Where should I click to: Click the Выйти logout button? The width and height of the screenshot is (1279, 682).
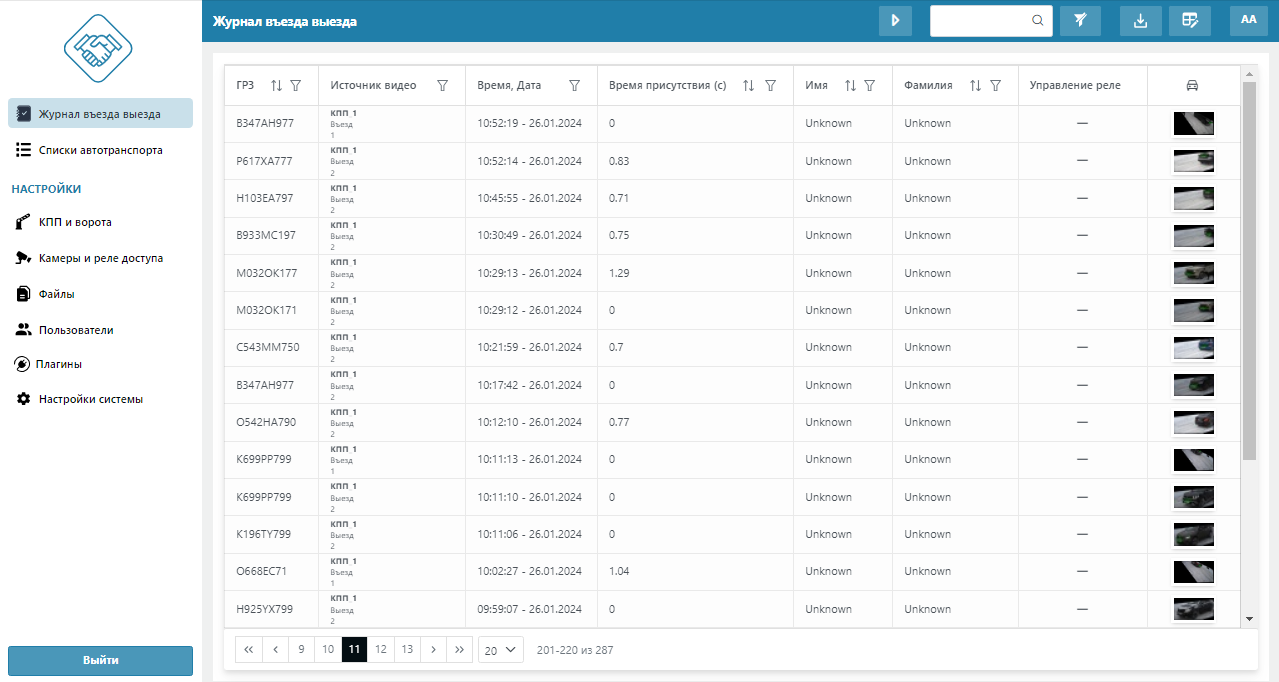pos(100,660)
